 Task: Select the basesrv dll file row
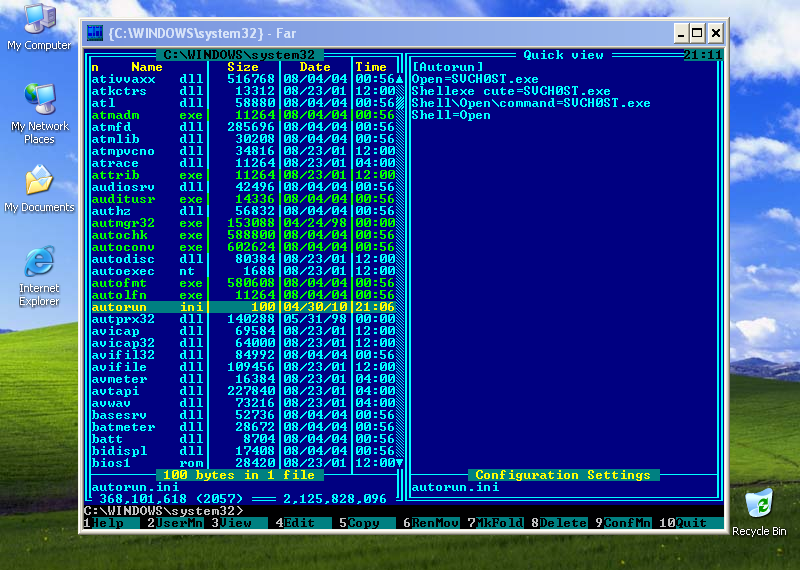[243, 415]
